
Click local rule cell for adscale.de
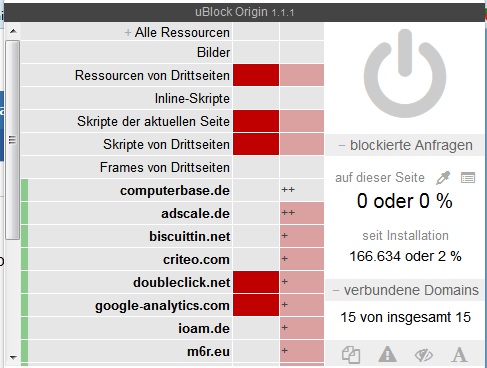302,213
